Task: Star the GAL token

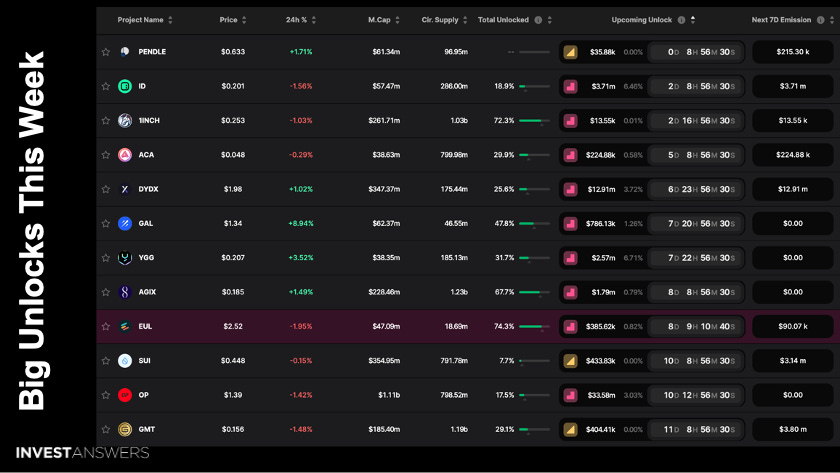Action: point(106,223)
